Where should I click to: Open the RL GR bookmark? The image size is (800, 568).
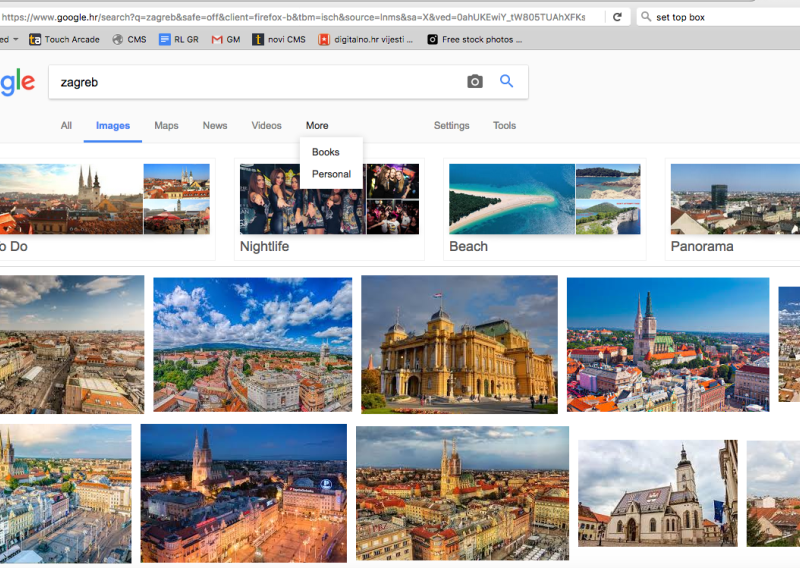tap(179, 40)
